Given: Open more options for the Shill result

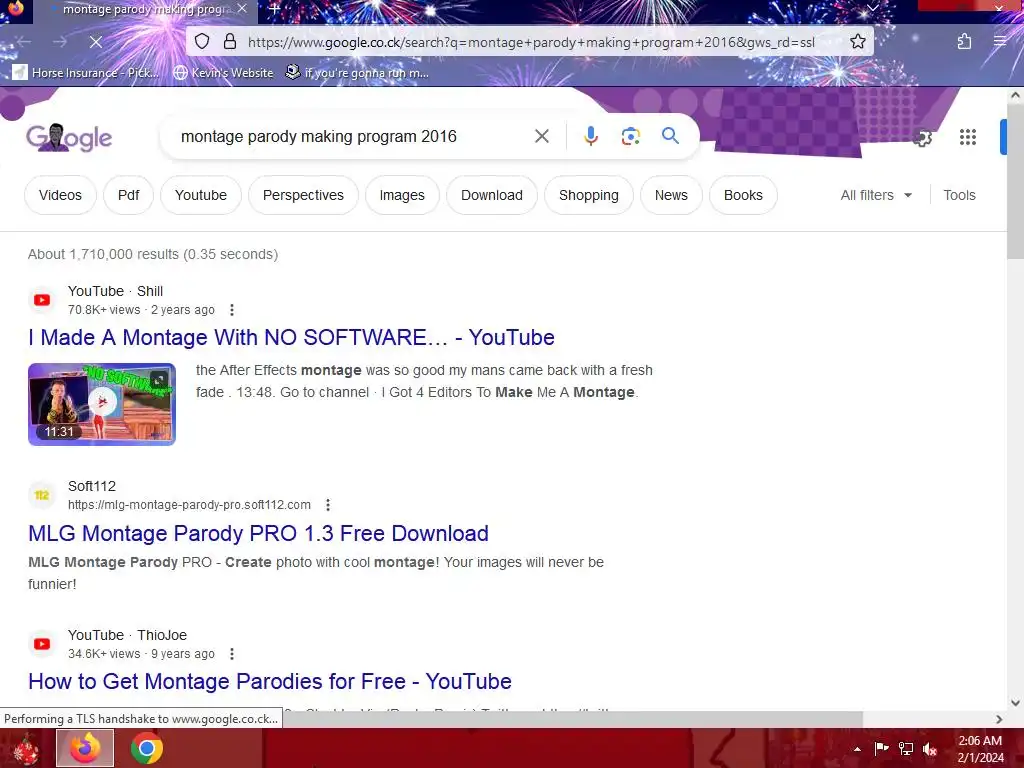Looking at the screenshot, I should click(232, 310).
